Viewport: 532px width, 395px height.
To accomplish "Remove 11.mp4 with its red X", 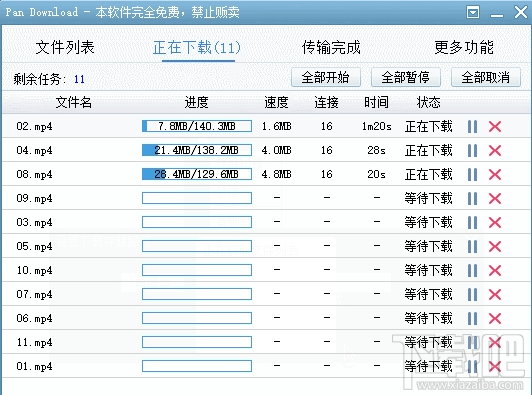I will click(495, 342).
